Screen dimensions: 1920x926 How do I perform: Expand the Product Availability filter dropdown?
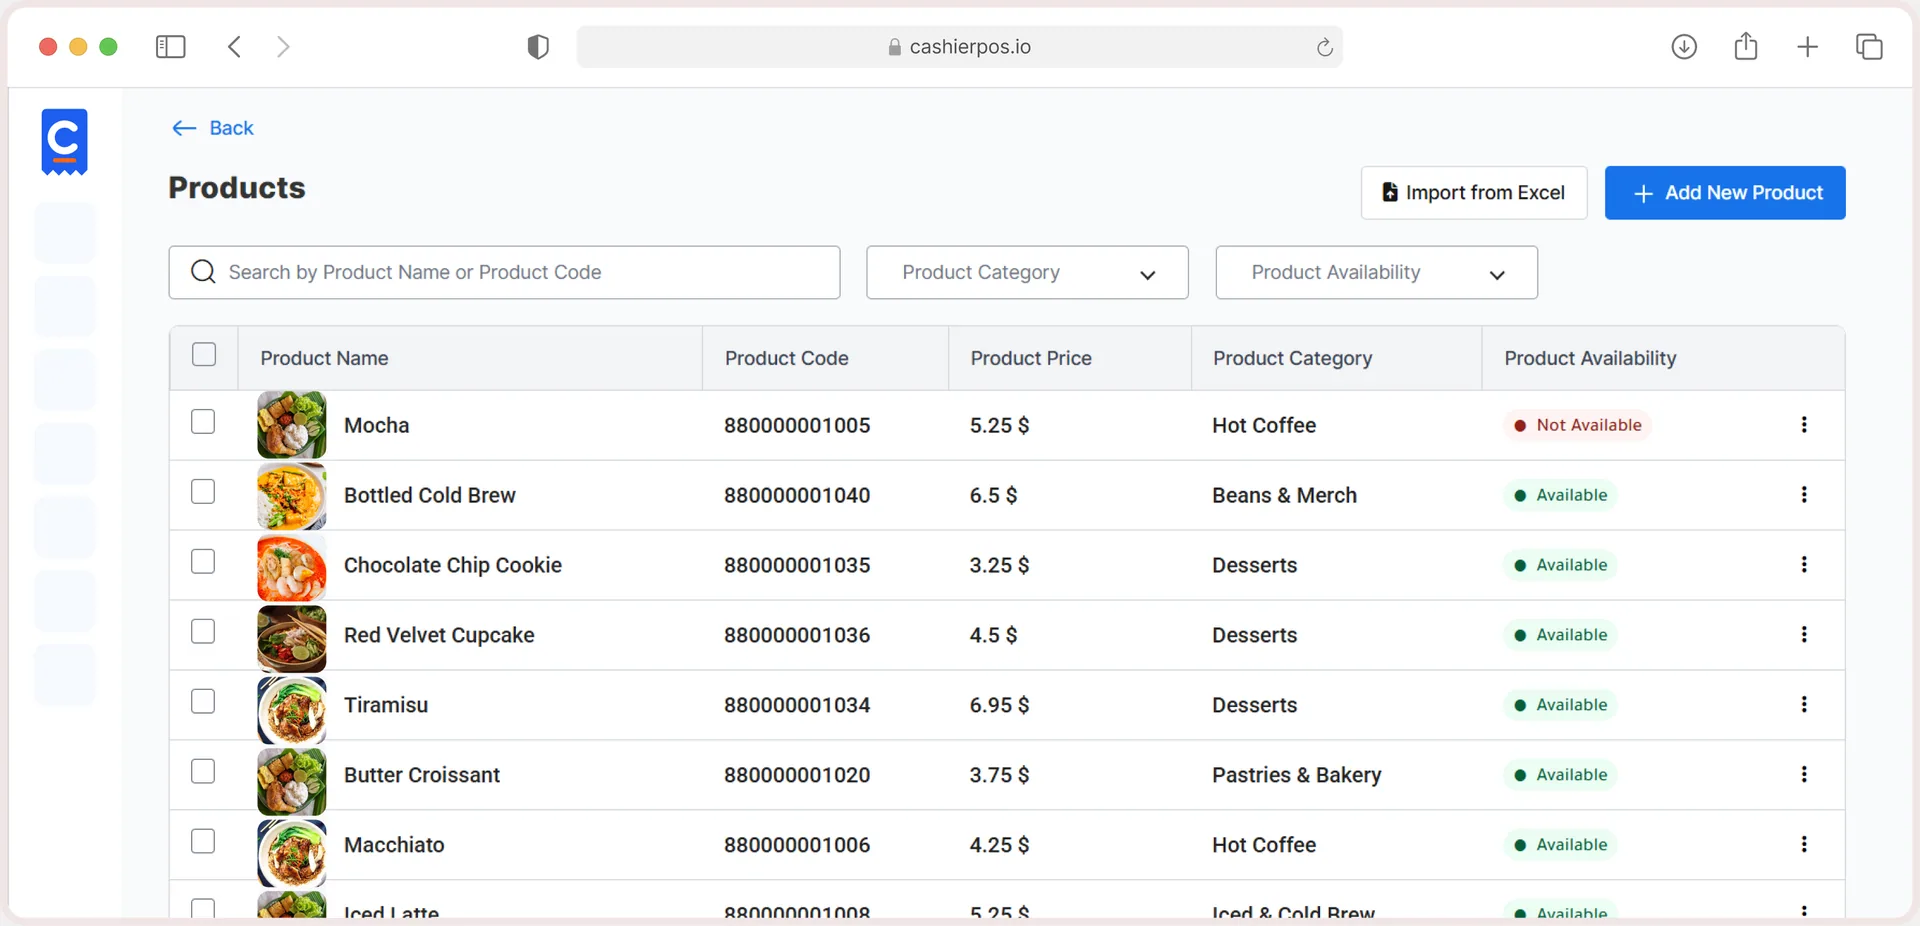pos(1376,273)
